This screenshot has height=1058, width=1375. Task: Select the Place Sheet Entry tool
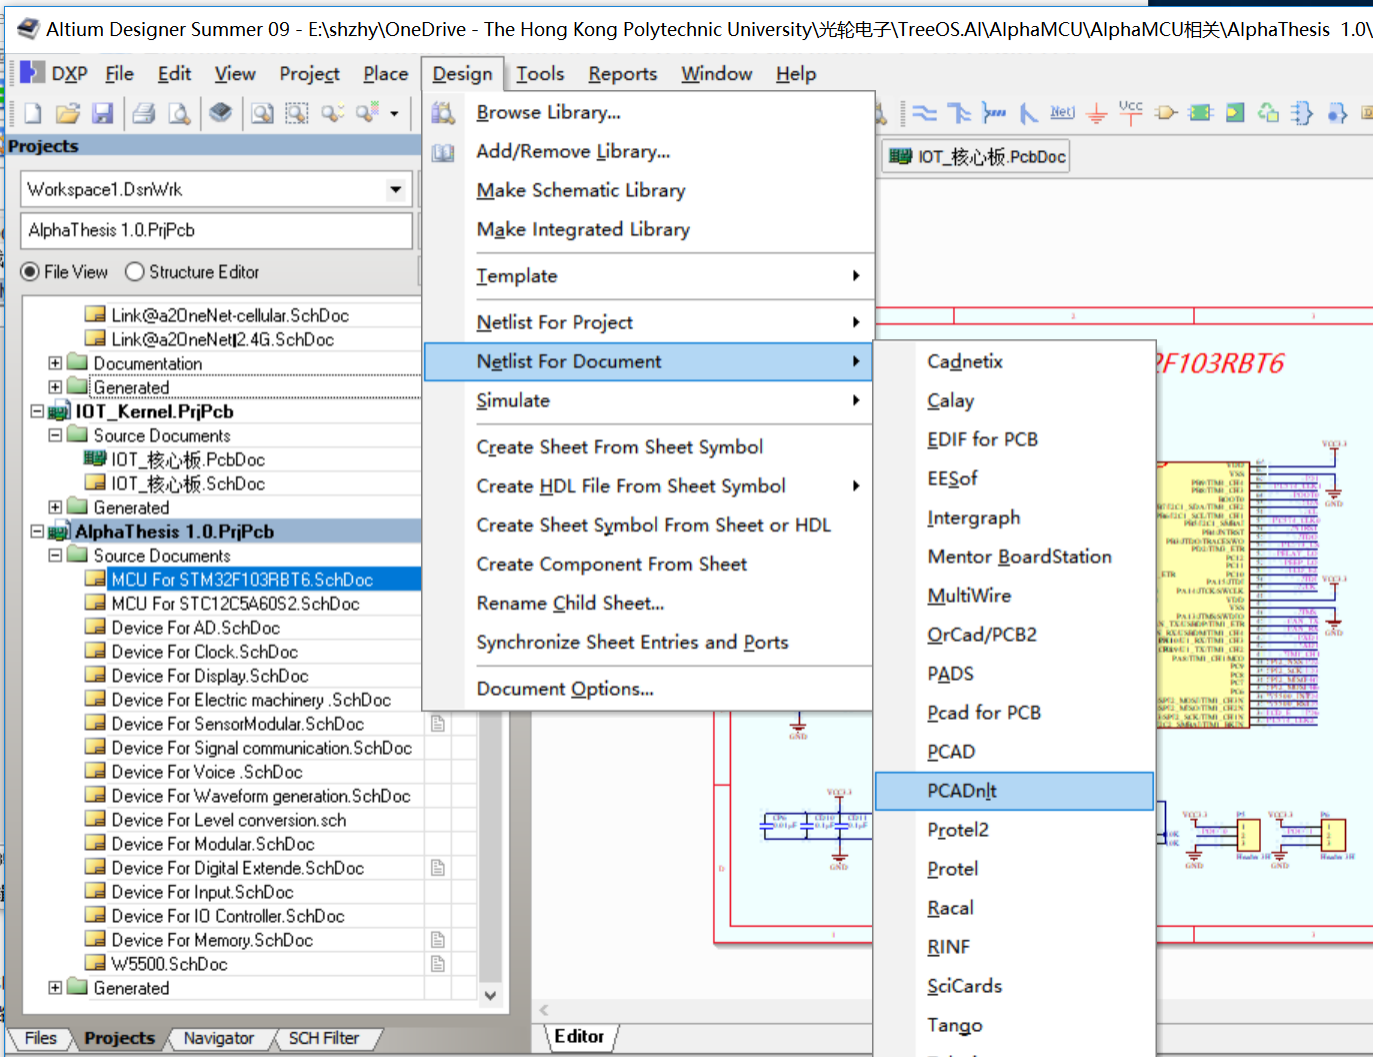[x=1235, y=113]
